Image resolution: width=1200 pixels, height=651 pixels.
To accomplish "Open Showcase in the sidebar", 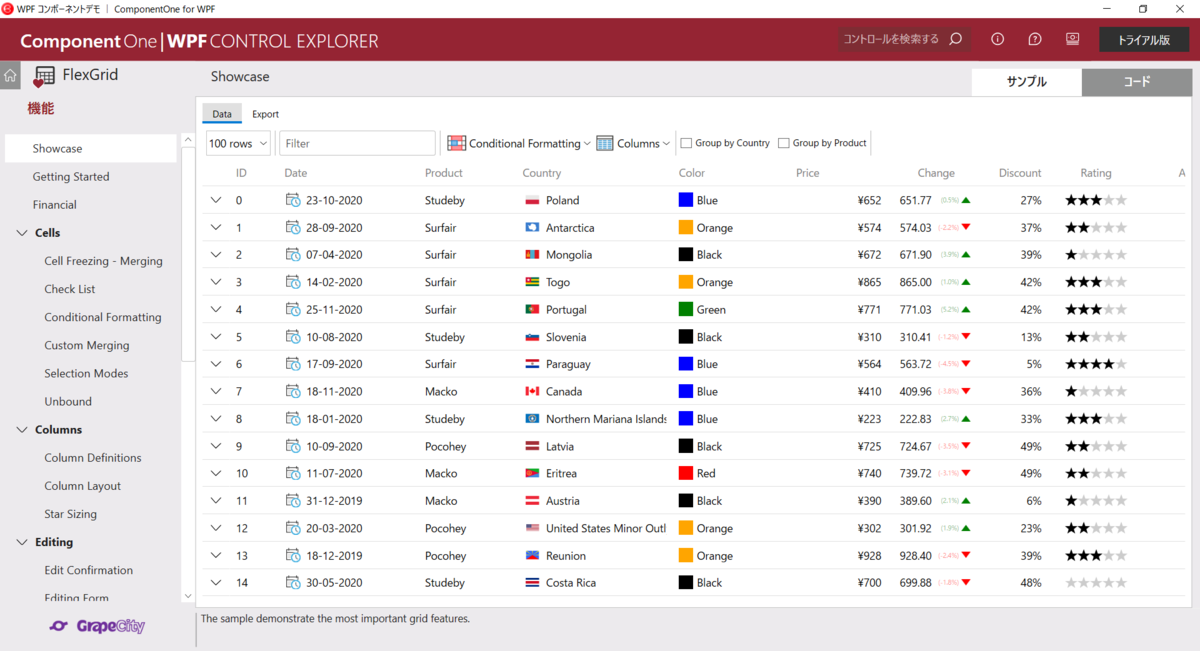I will [91, 148].
